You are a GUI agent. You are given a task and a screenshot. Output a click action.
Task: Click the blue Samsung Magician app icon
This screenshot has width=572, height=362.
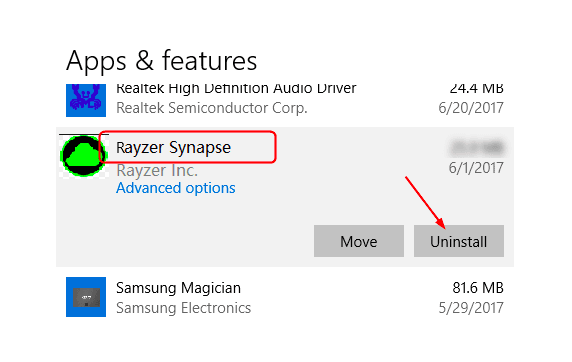tap(86, 297)
